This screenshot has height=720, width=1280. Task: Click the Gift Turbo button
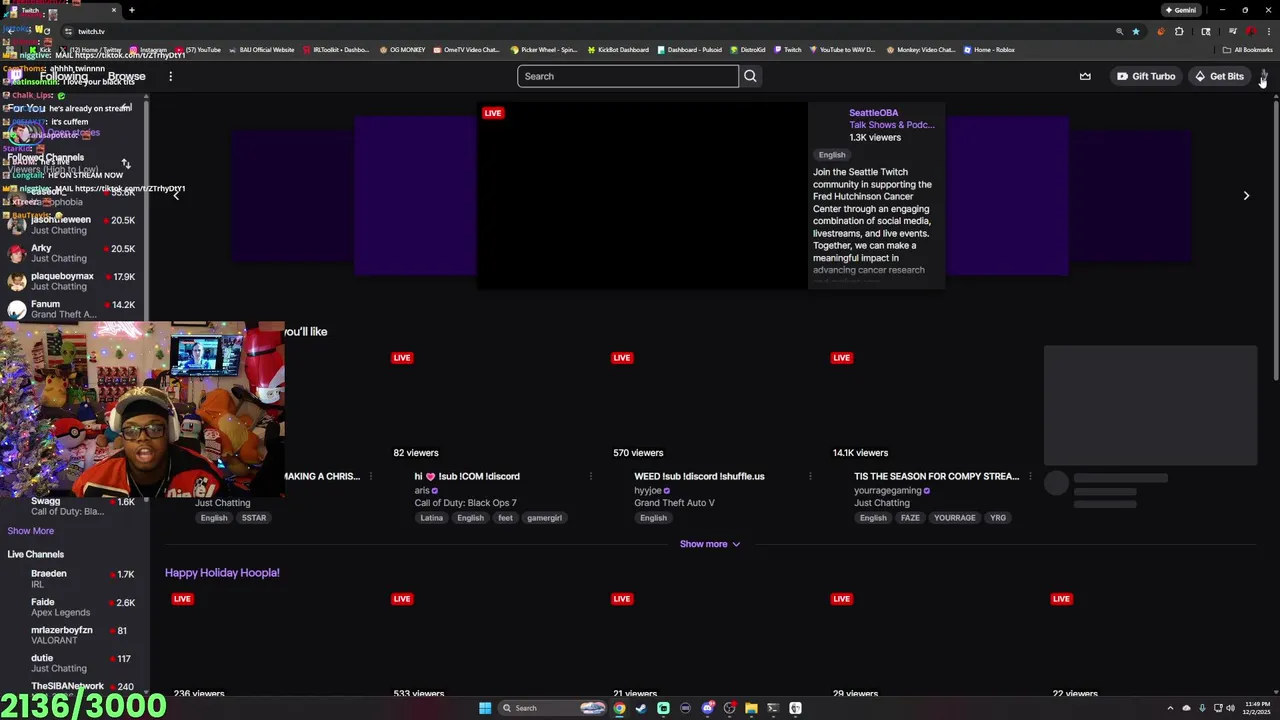click(x=1146, y=76)
